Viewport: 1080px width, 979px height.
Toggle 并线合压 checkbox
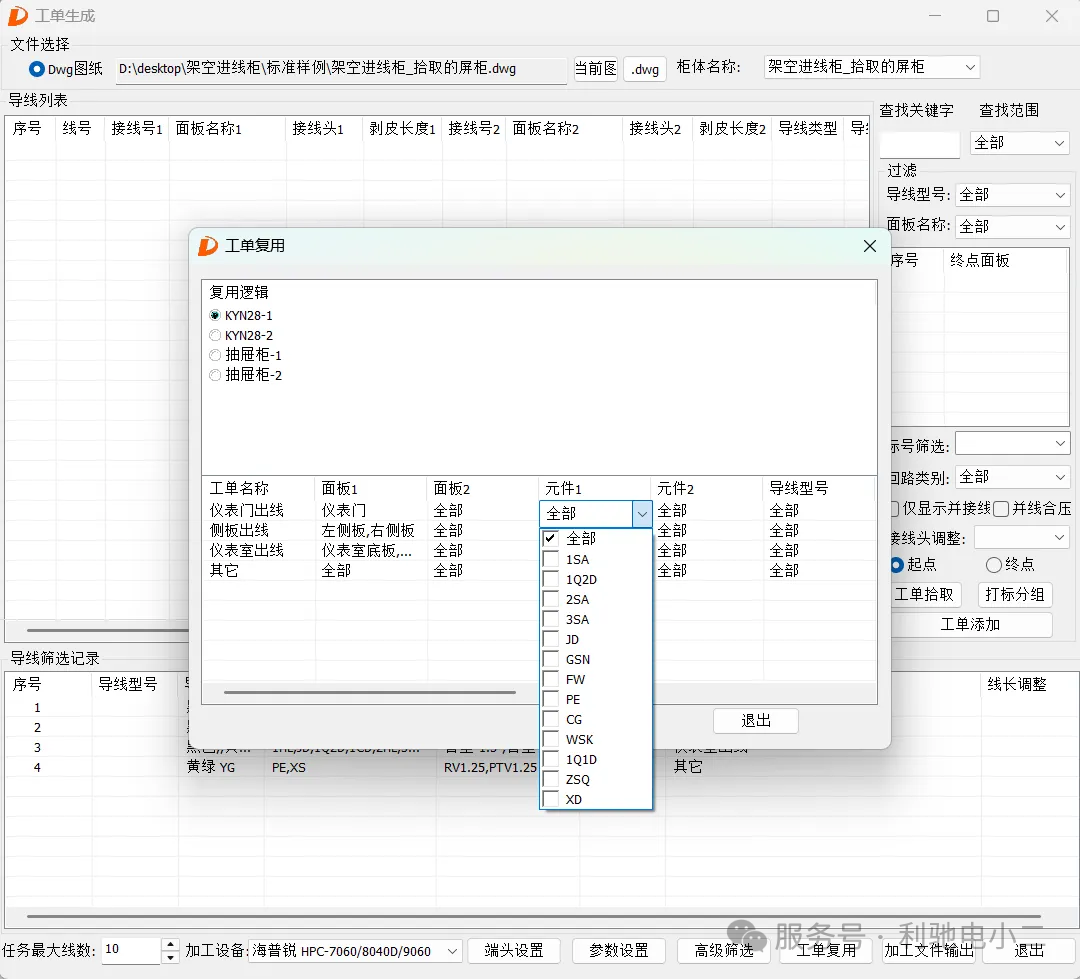pos(1001,508)
